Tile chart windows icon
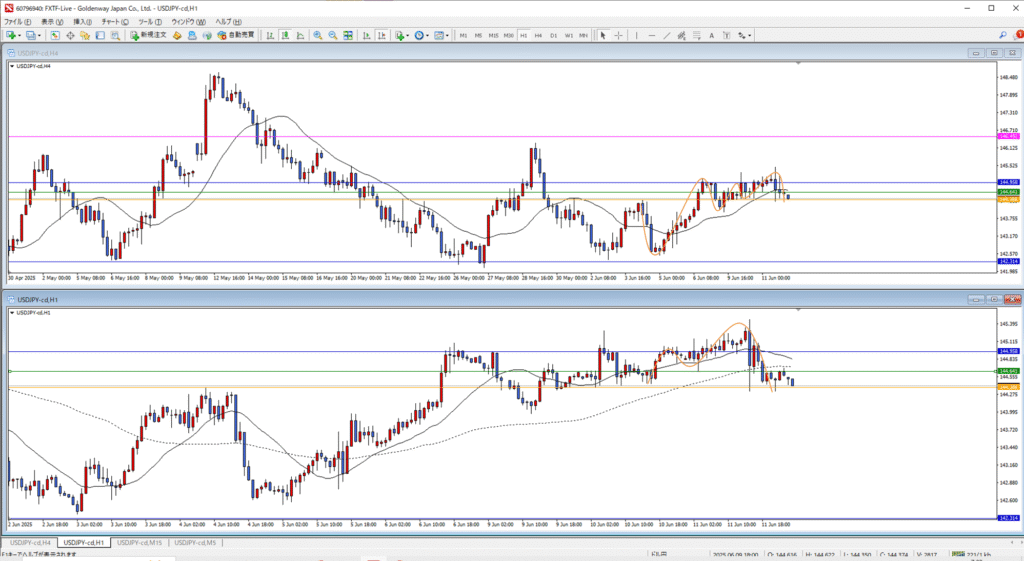Viewport: 1024px width, 561px height. click(347, 35)
